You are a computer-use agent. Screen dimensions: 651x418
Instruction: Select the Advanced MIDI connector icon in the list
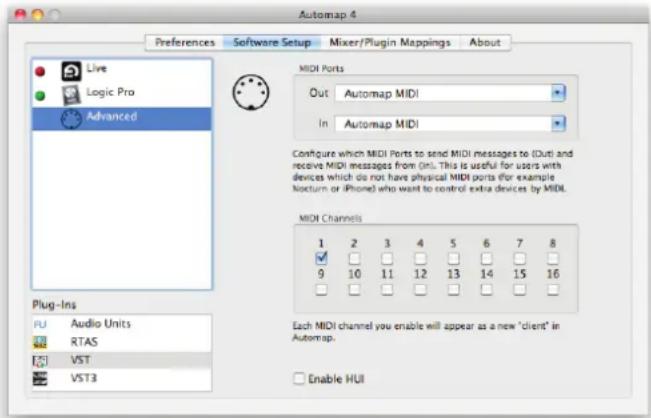[x=71, y=119]
